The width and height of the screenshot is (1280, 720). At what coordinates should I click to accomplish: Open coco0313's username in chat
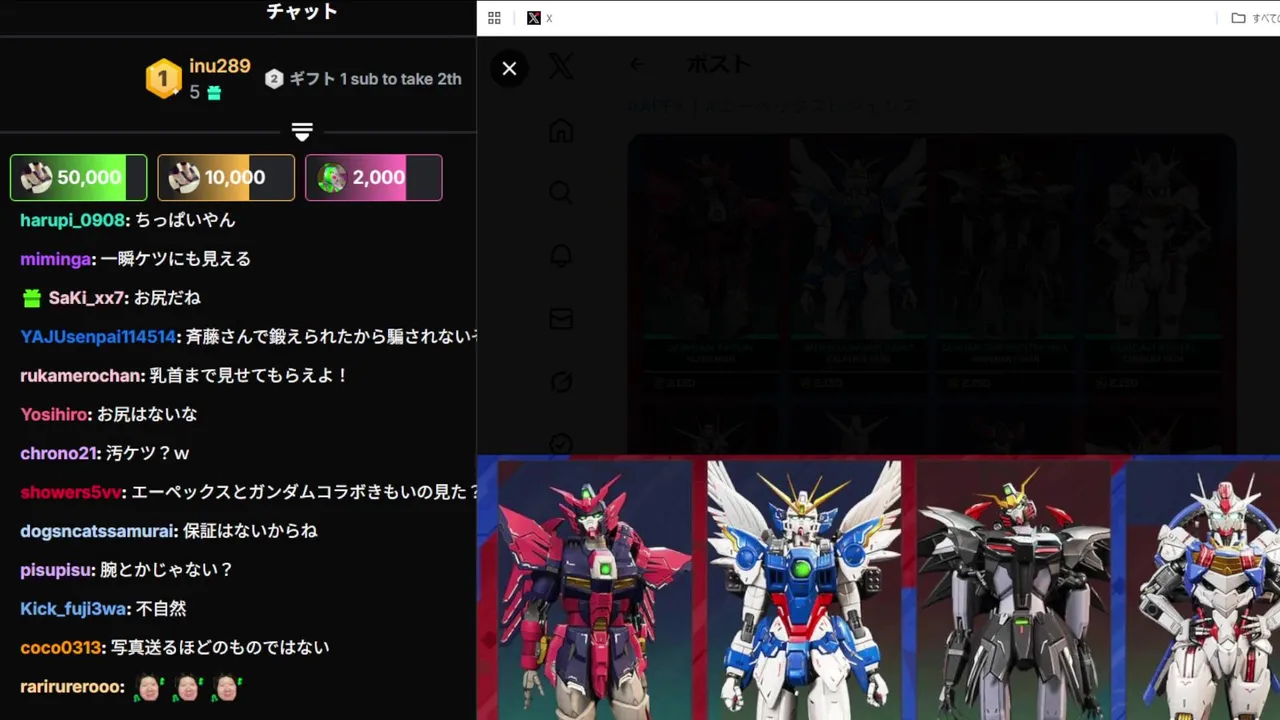coord(61,648)
